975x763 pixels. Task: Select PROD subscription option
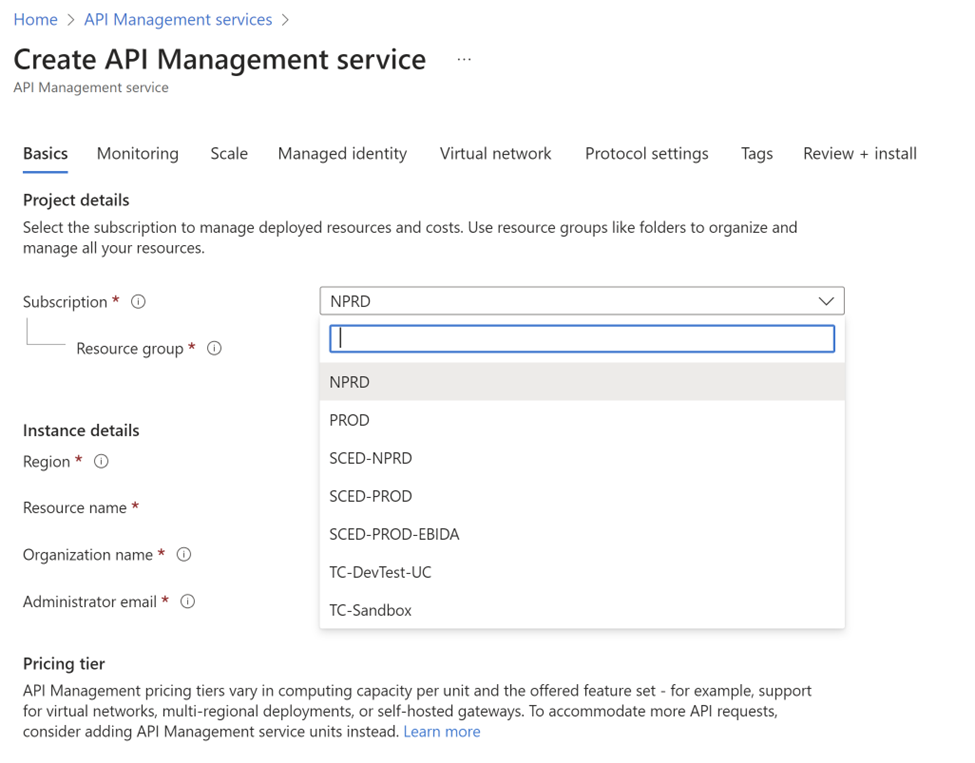349,420
